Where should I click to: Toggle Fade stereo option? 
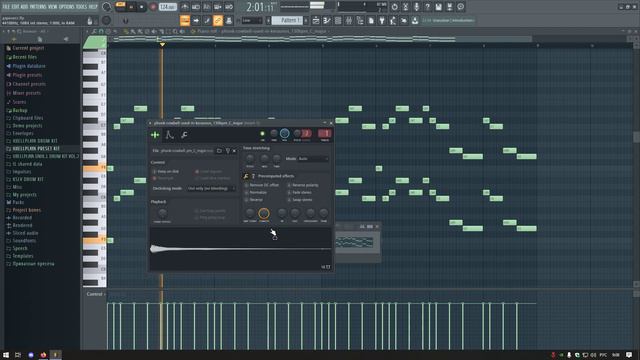click(x=300, y=193)
